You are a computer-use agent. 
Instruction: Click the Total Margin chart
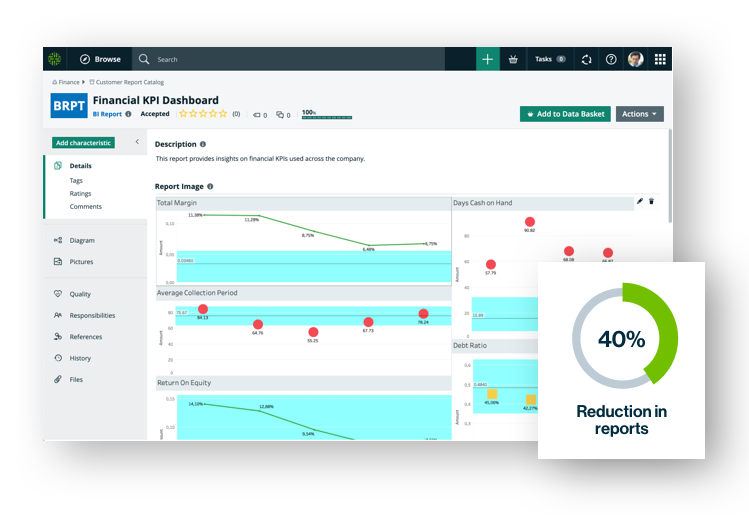304,241
